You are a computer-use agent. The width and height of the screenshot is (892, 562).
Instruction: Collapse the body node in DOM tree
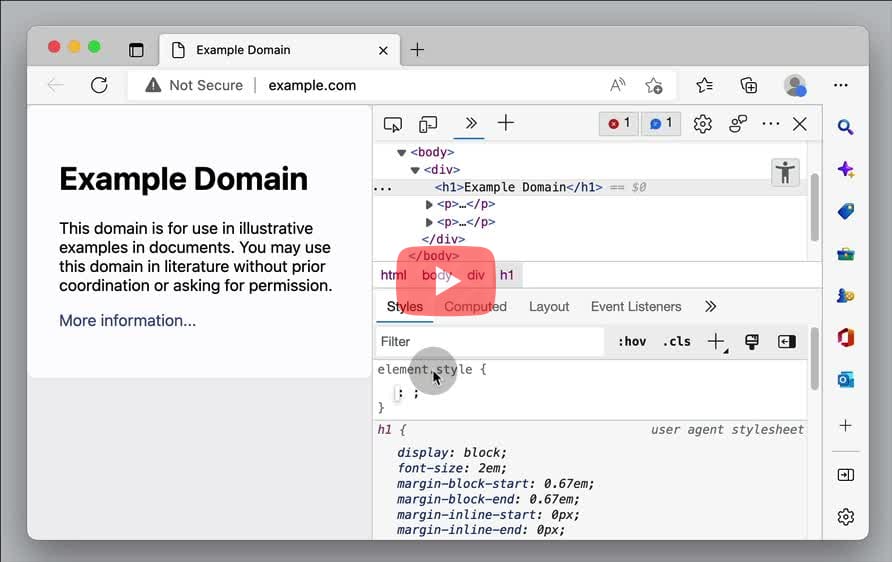401,152
